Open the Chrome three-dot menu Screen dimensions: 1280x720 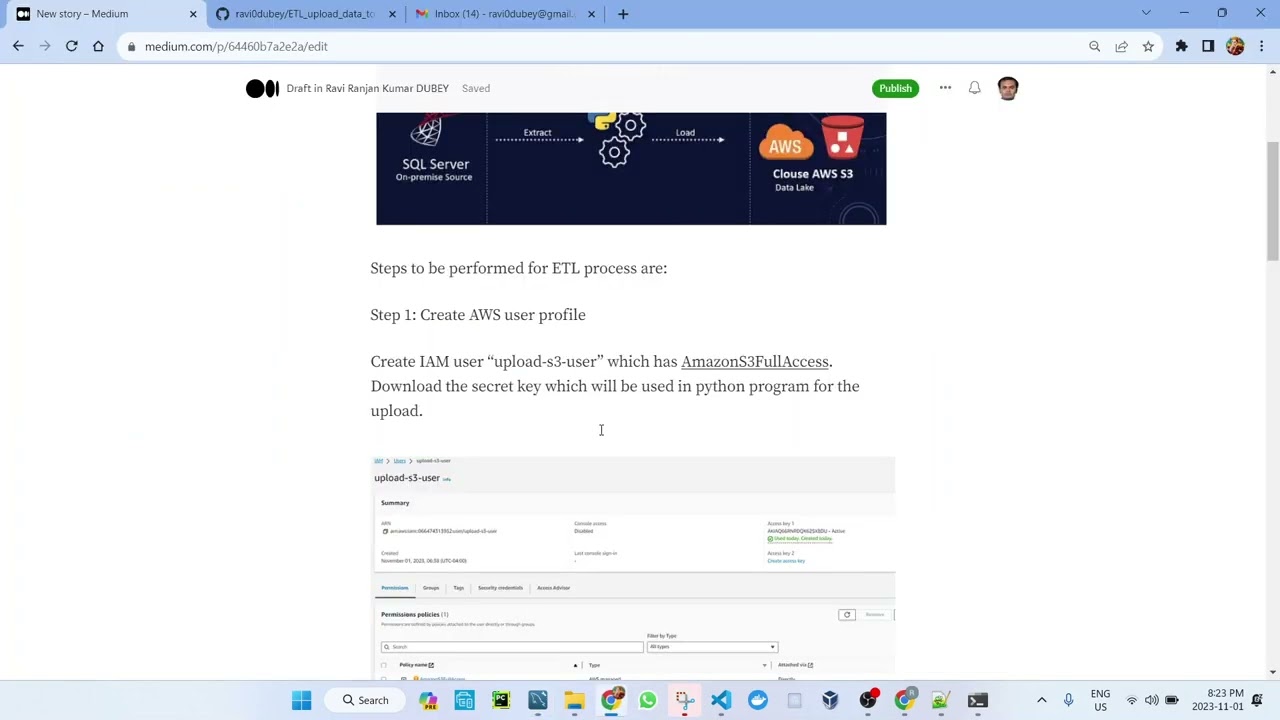coord(1262,46)
